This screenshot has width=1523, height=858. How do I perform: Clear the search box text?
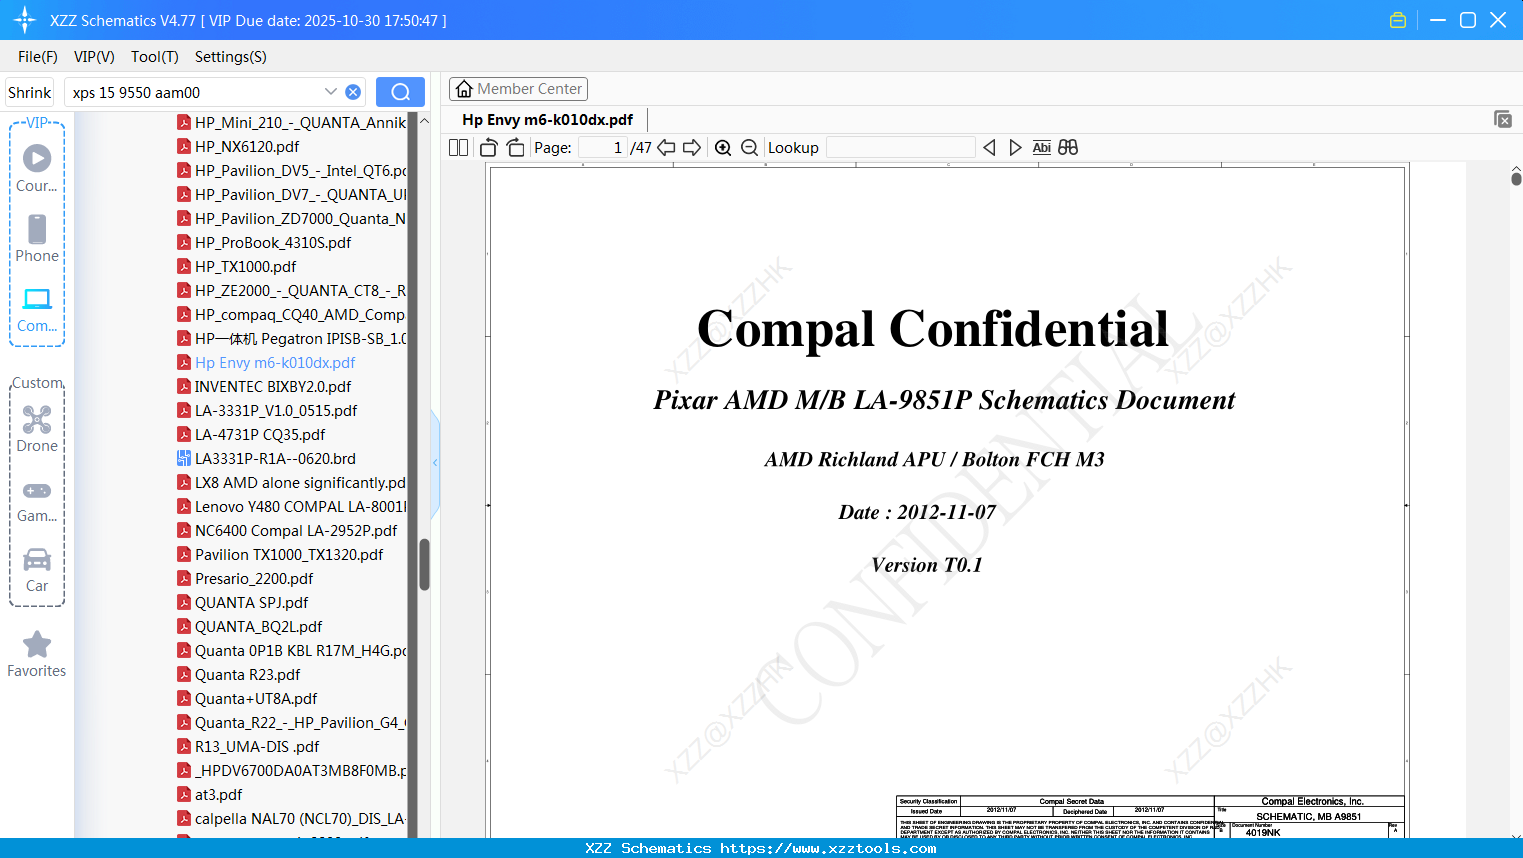coord(353,92)
